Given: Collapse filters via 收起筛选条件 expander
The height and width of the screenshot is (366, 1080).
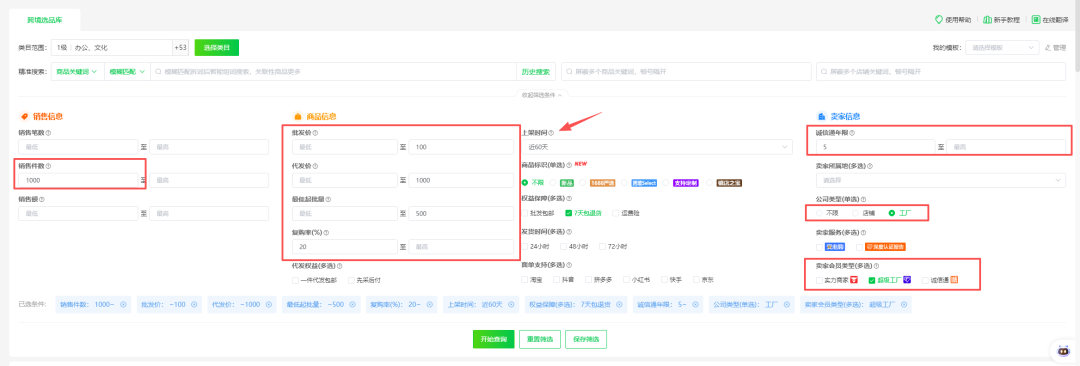Looking at the screenshot, I should point(543,94).
